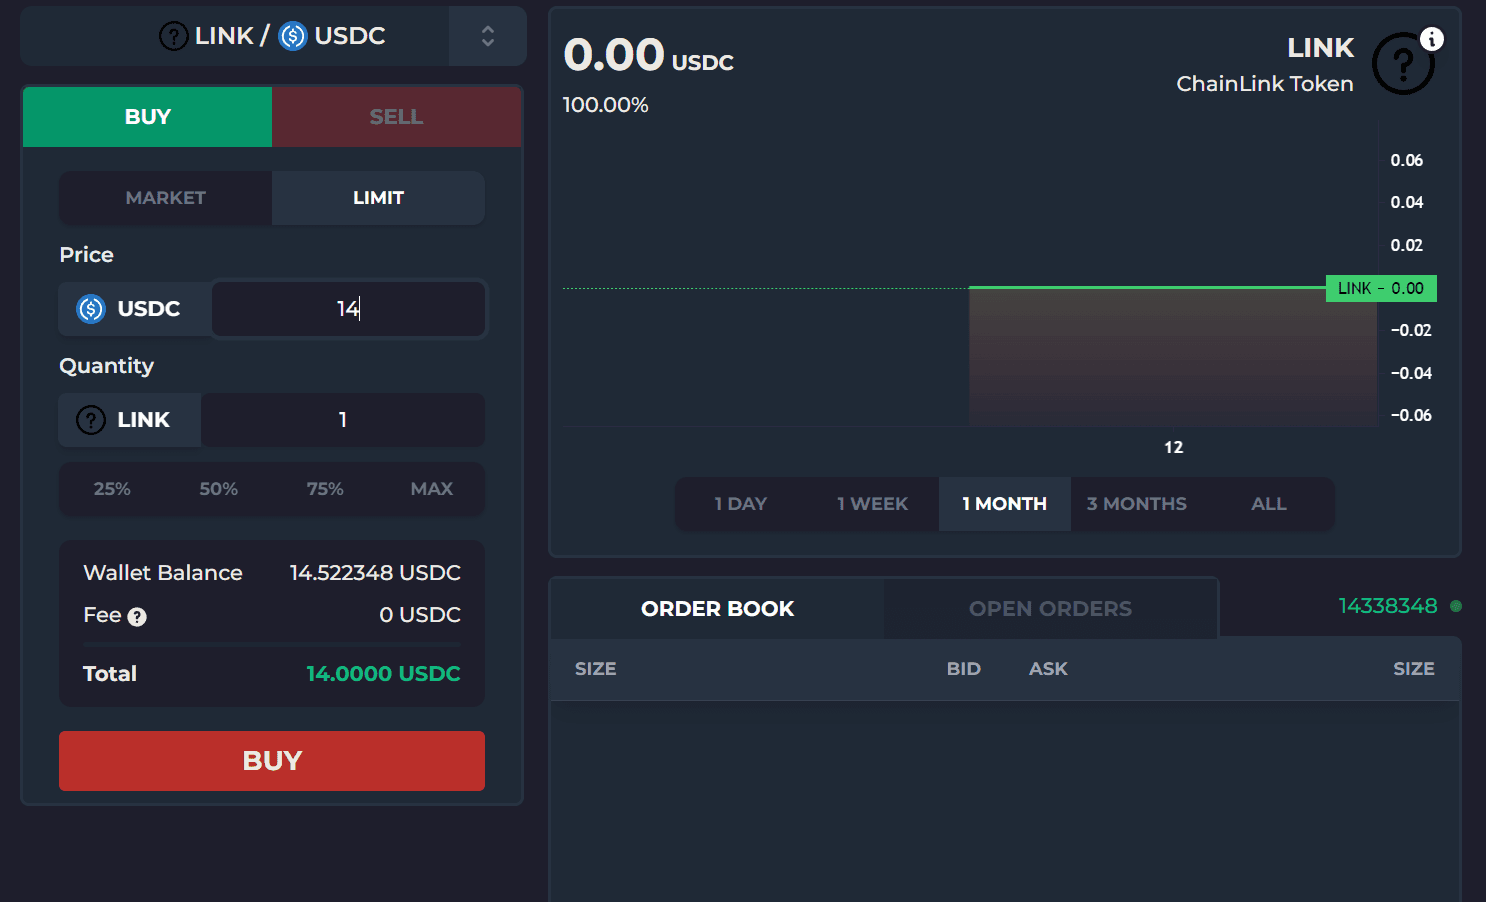Viewport: 1486px width, 902px height.
Task: Click the Price input field
Action: [348, 309]
